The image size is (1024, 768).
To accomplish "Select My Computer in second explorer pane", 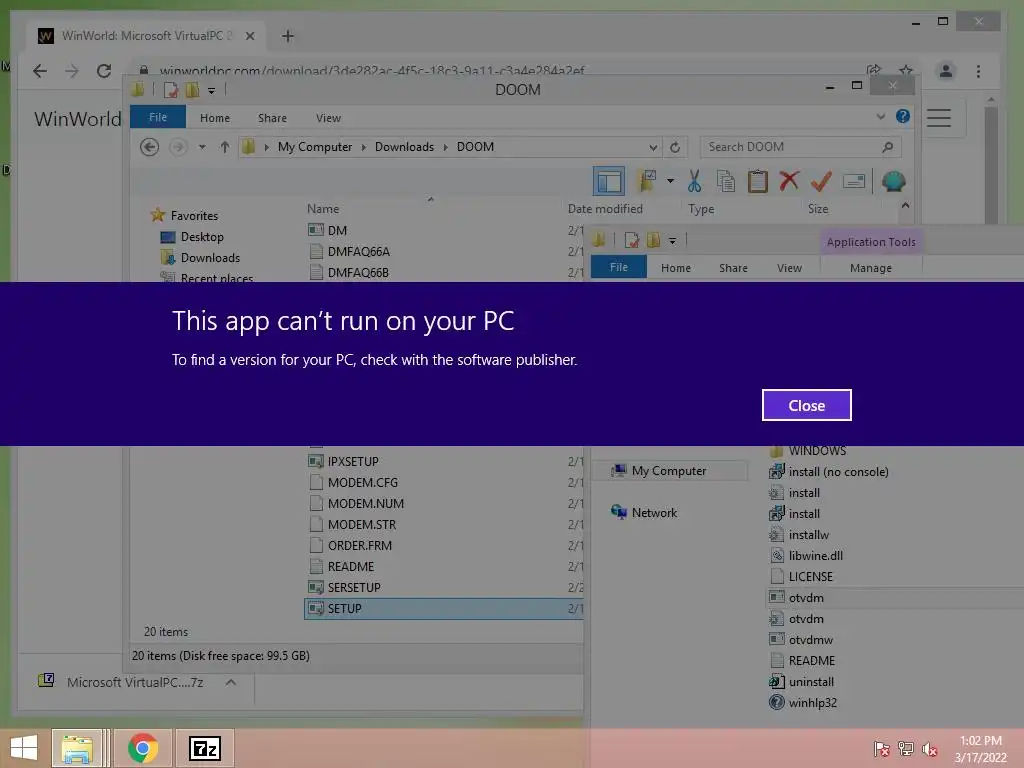I will 669,471.
